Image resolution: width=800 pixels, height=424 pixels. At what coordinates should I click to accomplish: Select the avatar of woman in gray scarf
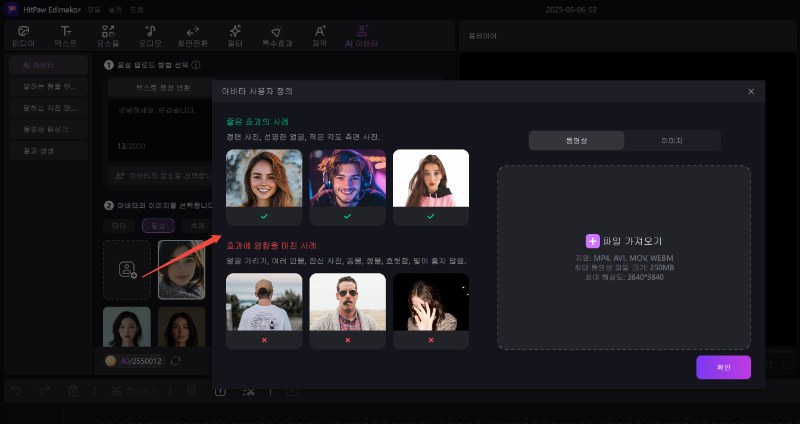(x=182, y=269)
